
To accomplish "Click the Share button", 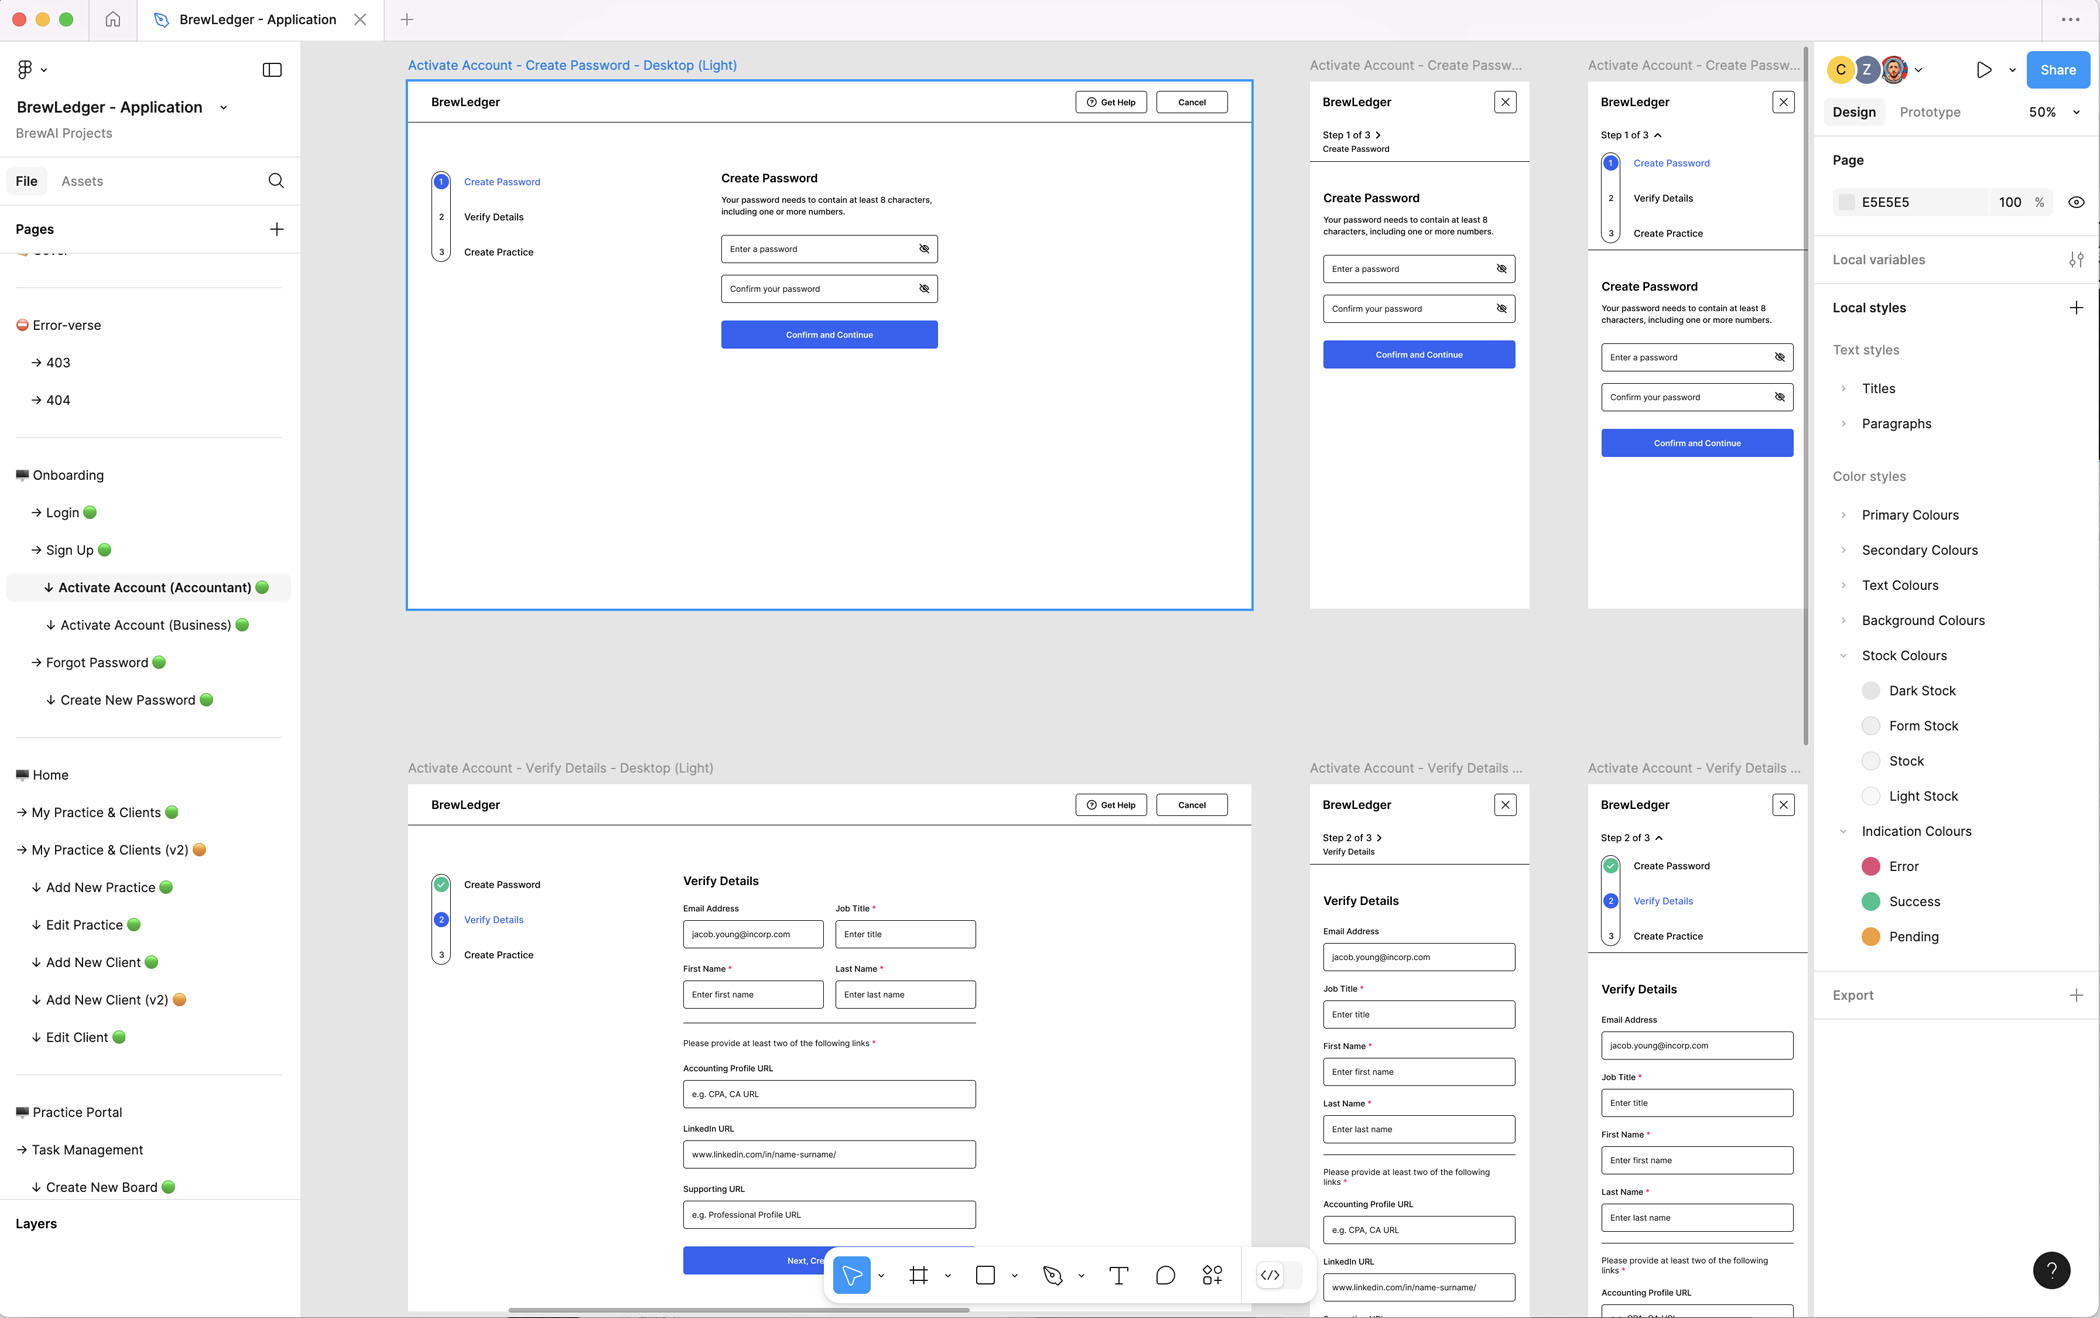I will tap(2058, 70).
